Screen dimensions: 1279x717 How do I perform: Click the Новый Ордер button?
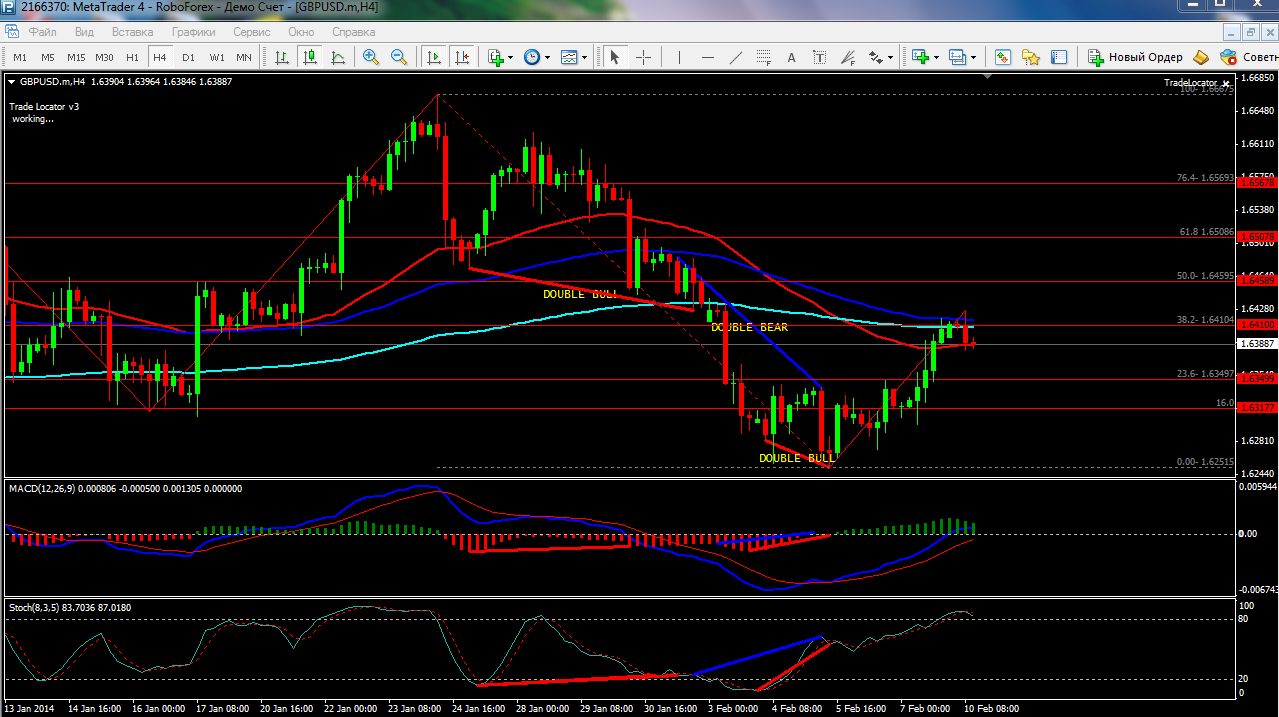1135,57
